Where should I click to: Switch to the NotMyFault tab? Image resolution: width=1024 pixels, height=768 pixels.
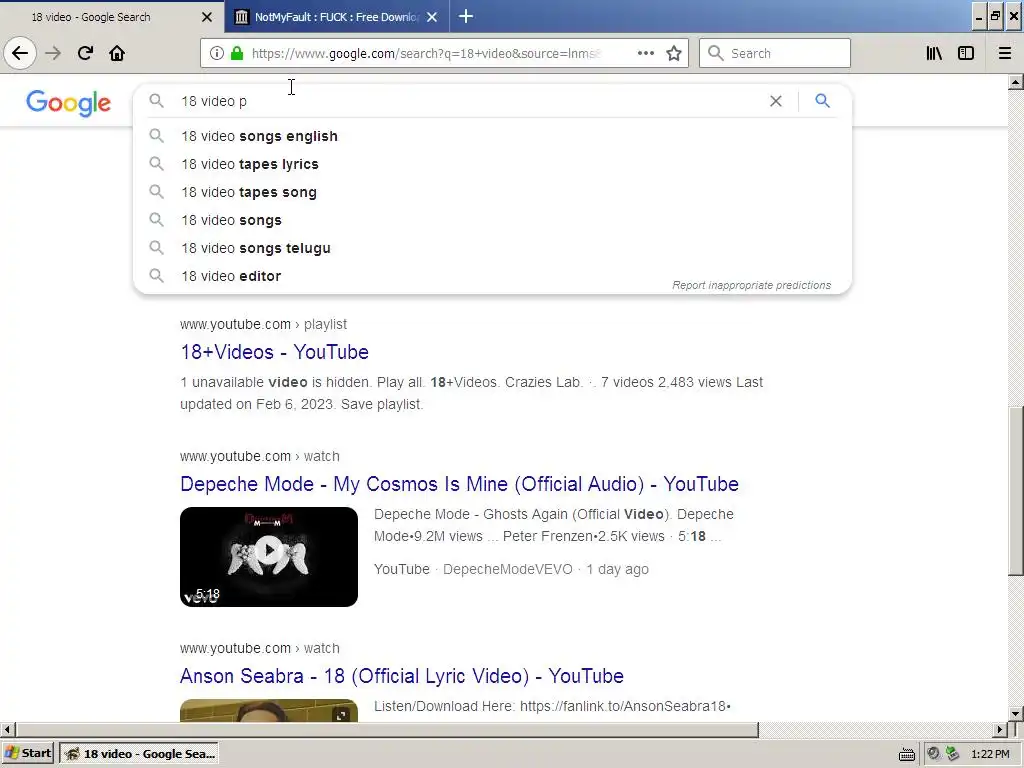[x=336, y=17]
